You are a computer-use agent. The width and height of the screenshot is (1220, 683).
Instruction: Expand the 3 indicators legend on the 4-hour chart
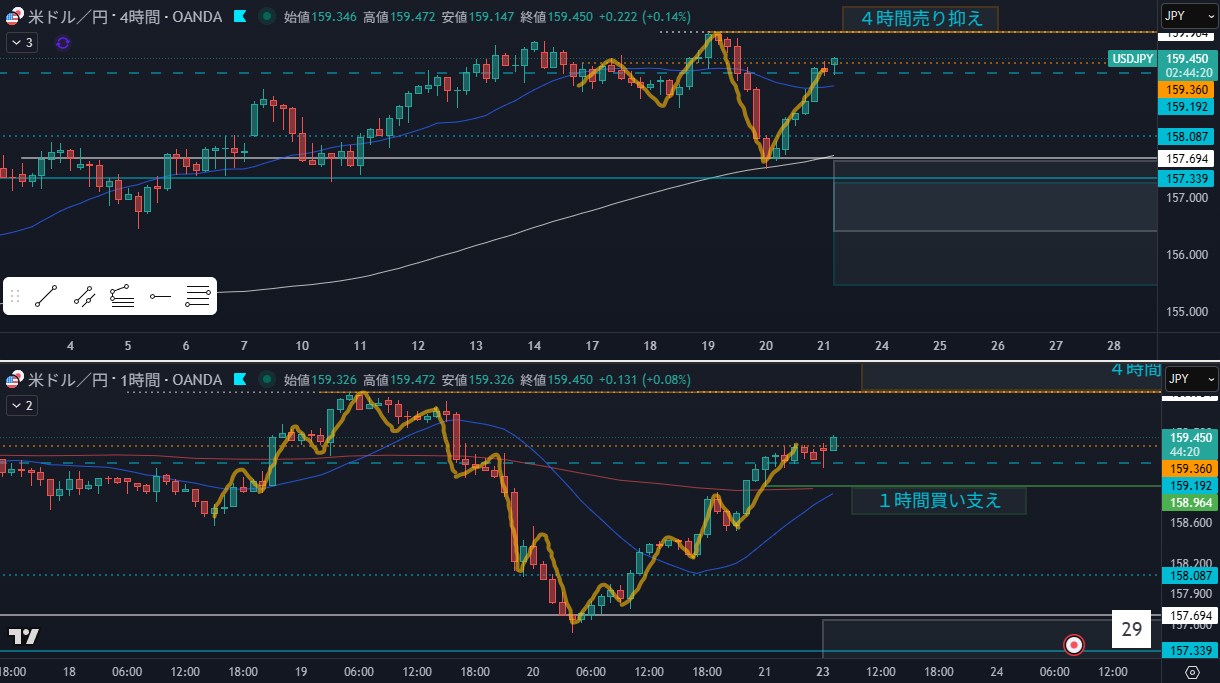(22, 43)
